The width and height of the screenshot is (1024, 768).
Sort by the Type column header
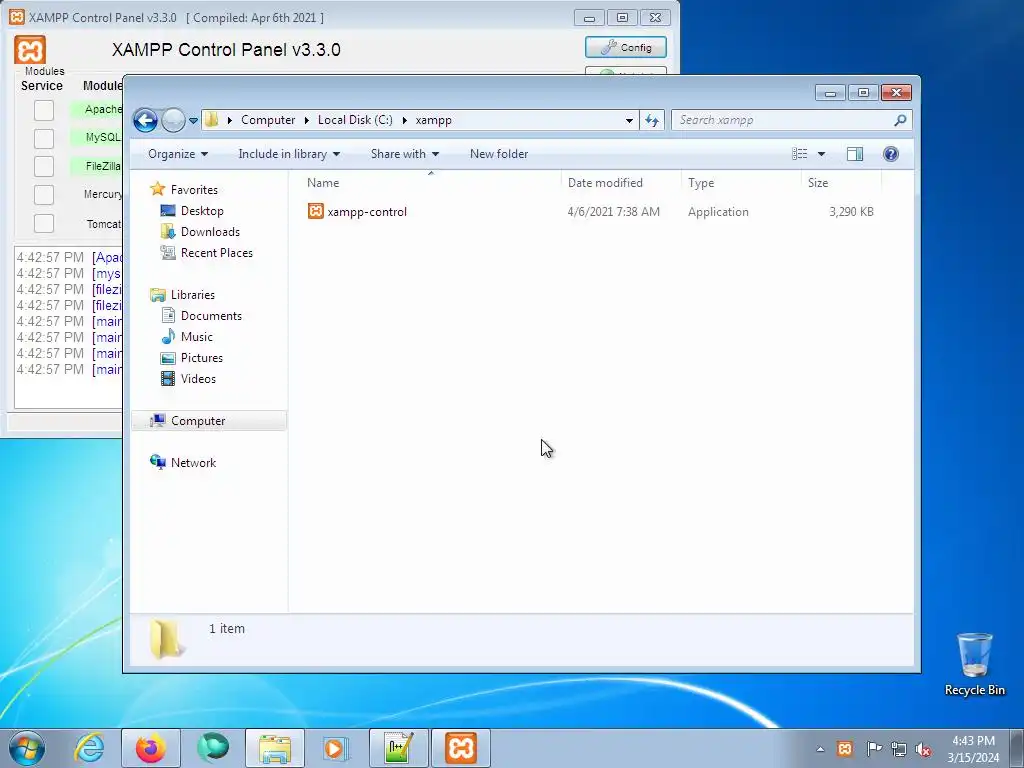coord(701,183)
